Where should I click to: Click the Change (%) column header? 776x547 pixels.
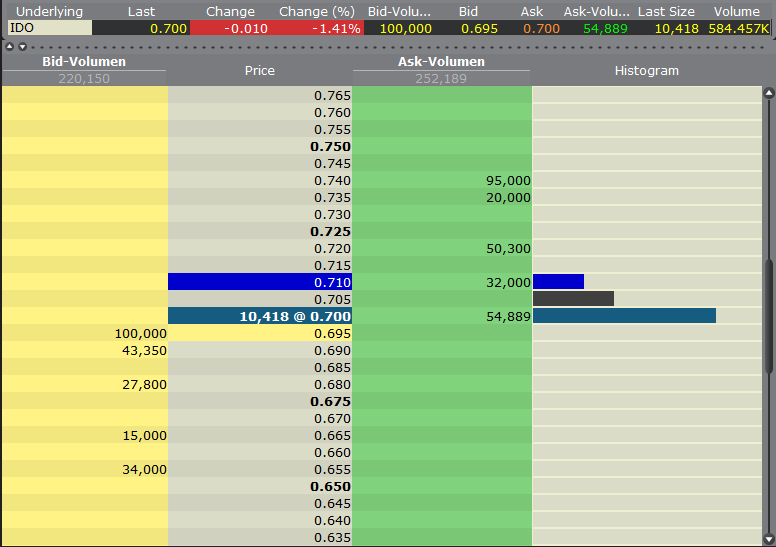click(x=317, y=11)
